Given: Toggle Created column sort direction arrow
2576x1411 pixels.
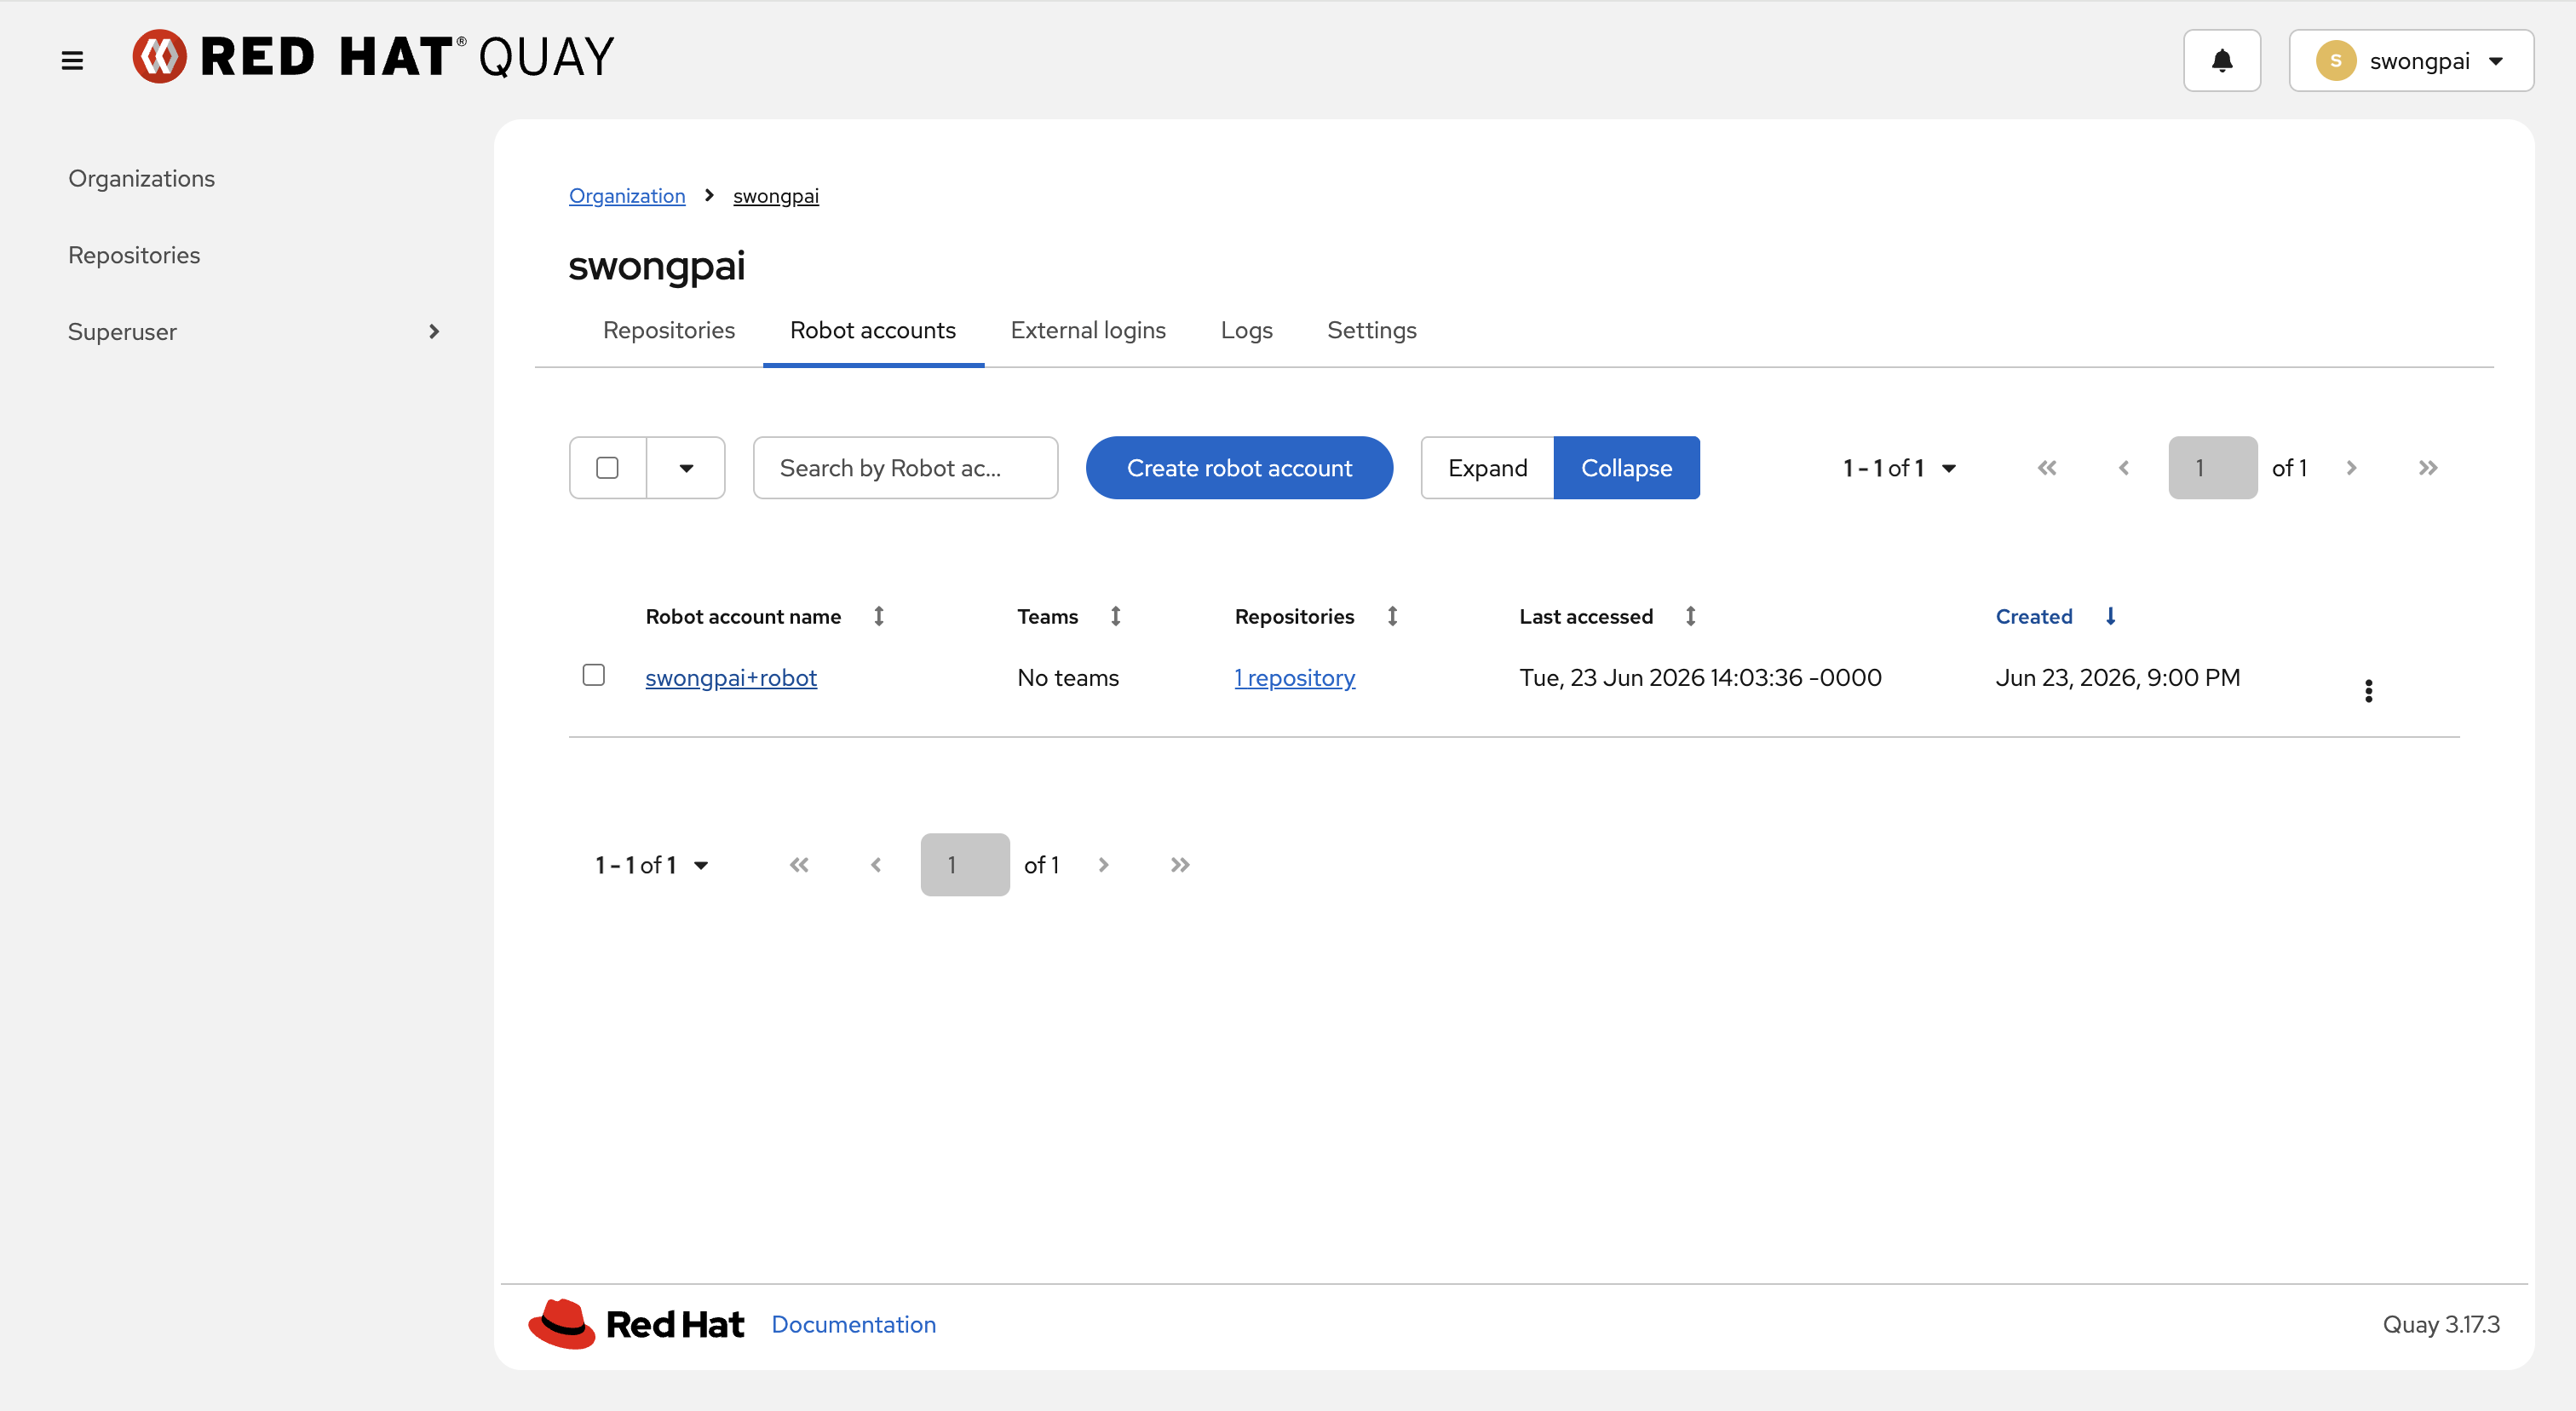Looking at the screenshot, I should click(2110, 616).
